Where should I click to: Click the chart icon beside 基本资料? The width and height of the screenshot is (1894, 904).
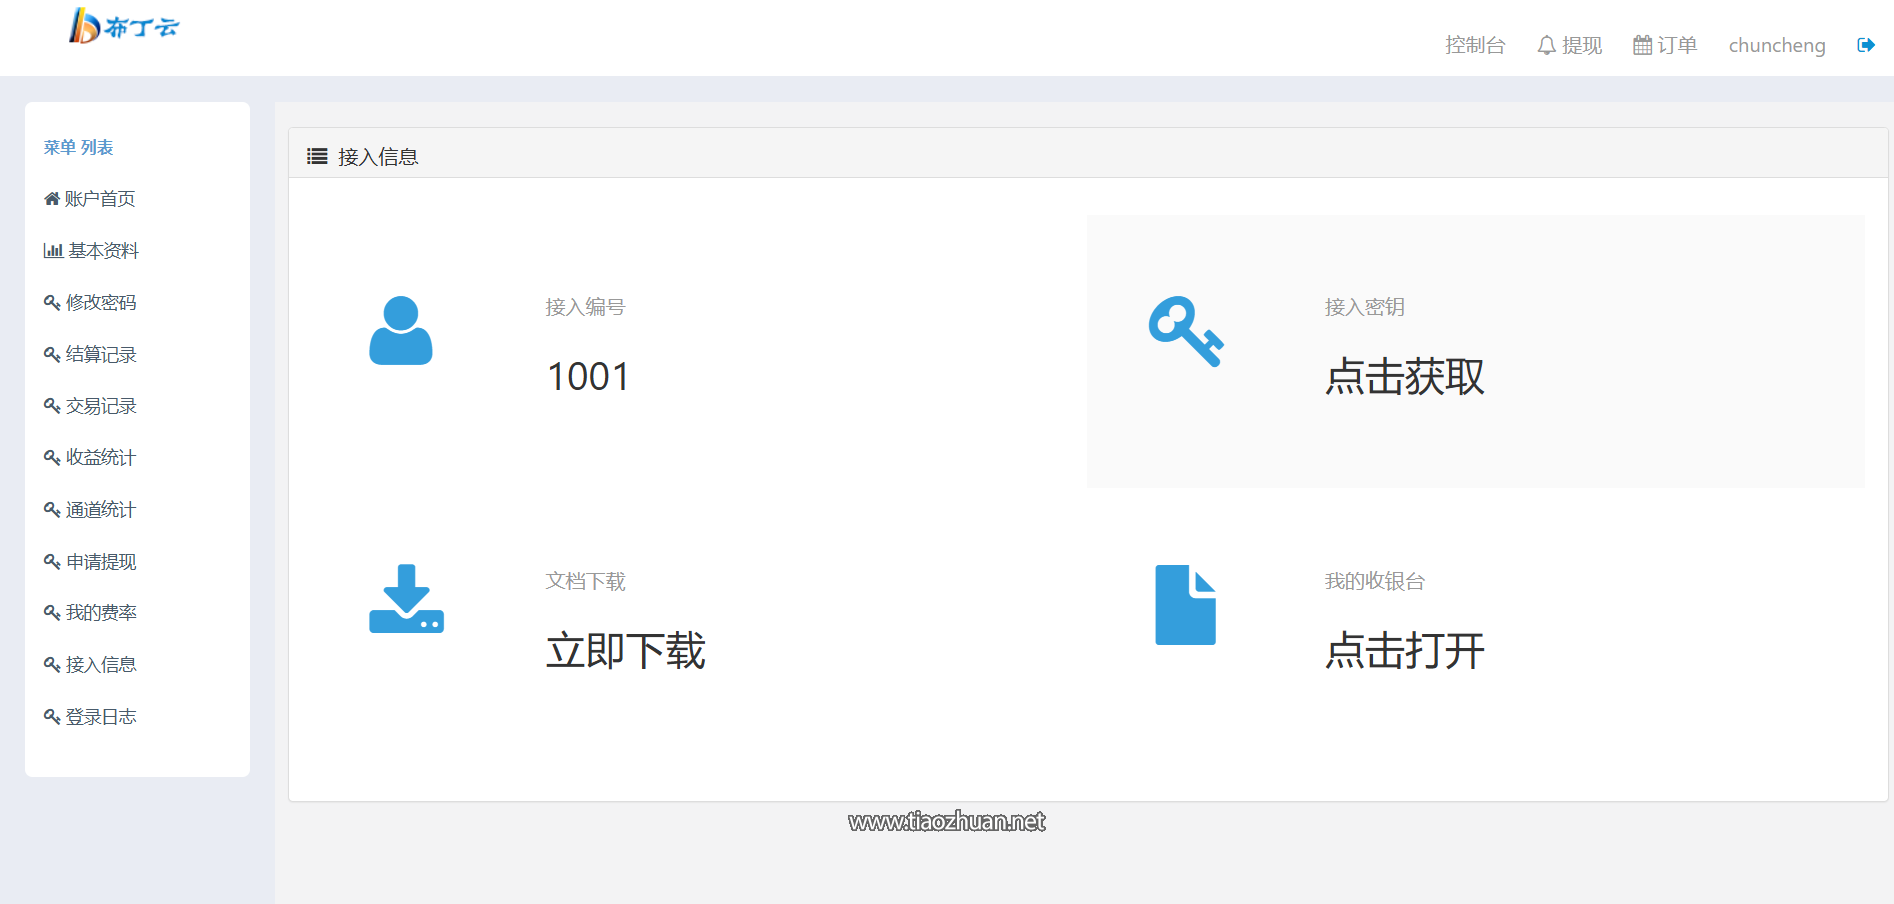[52, 250]
